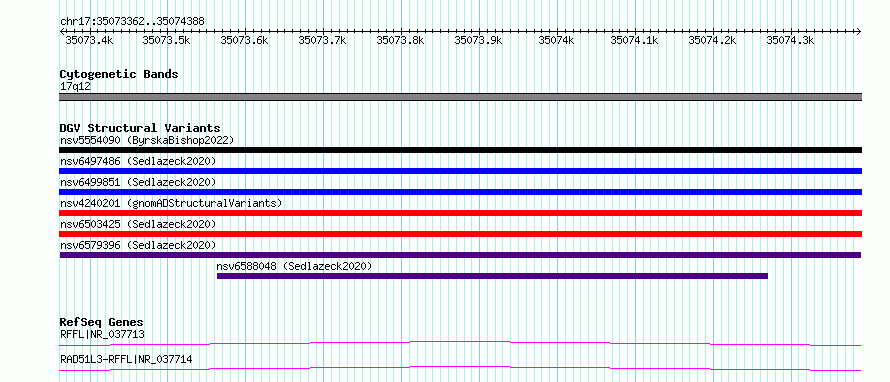890x382 pixels.
Task: Click label nsv4240201 (gnomADStructuralVariants)
Action: (171, 203)
